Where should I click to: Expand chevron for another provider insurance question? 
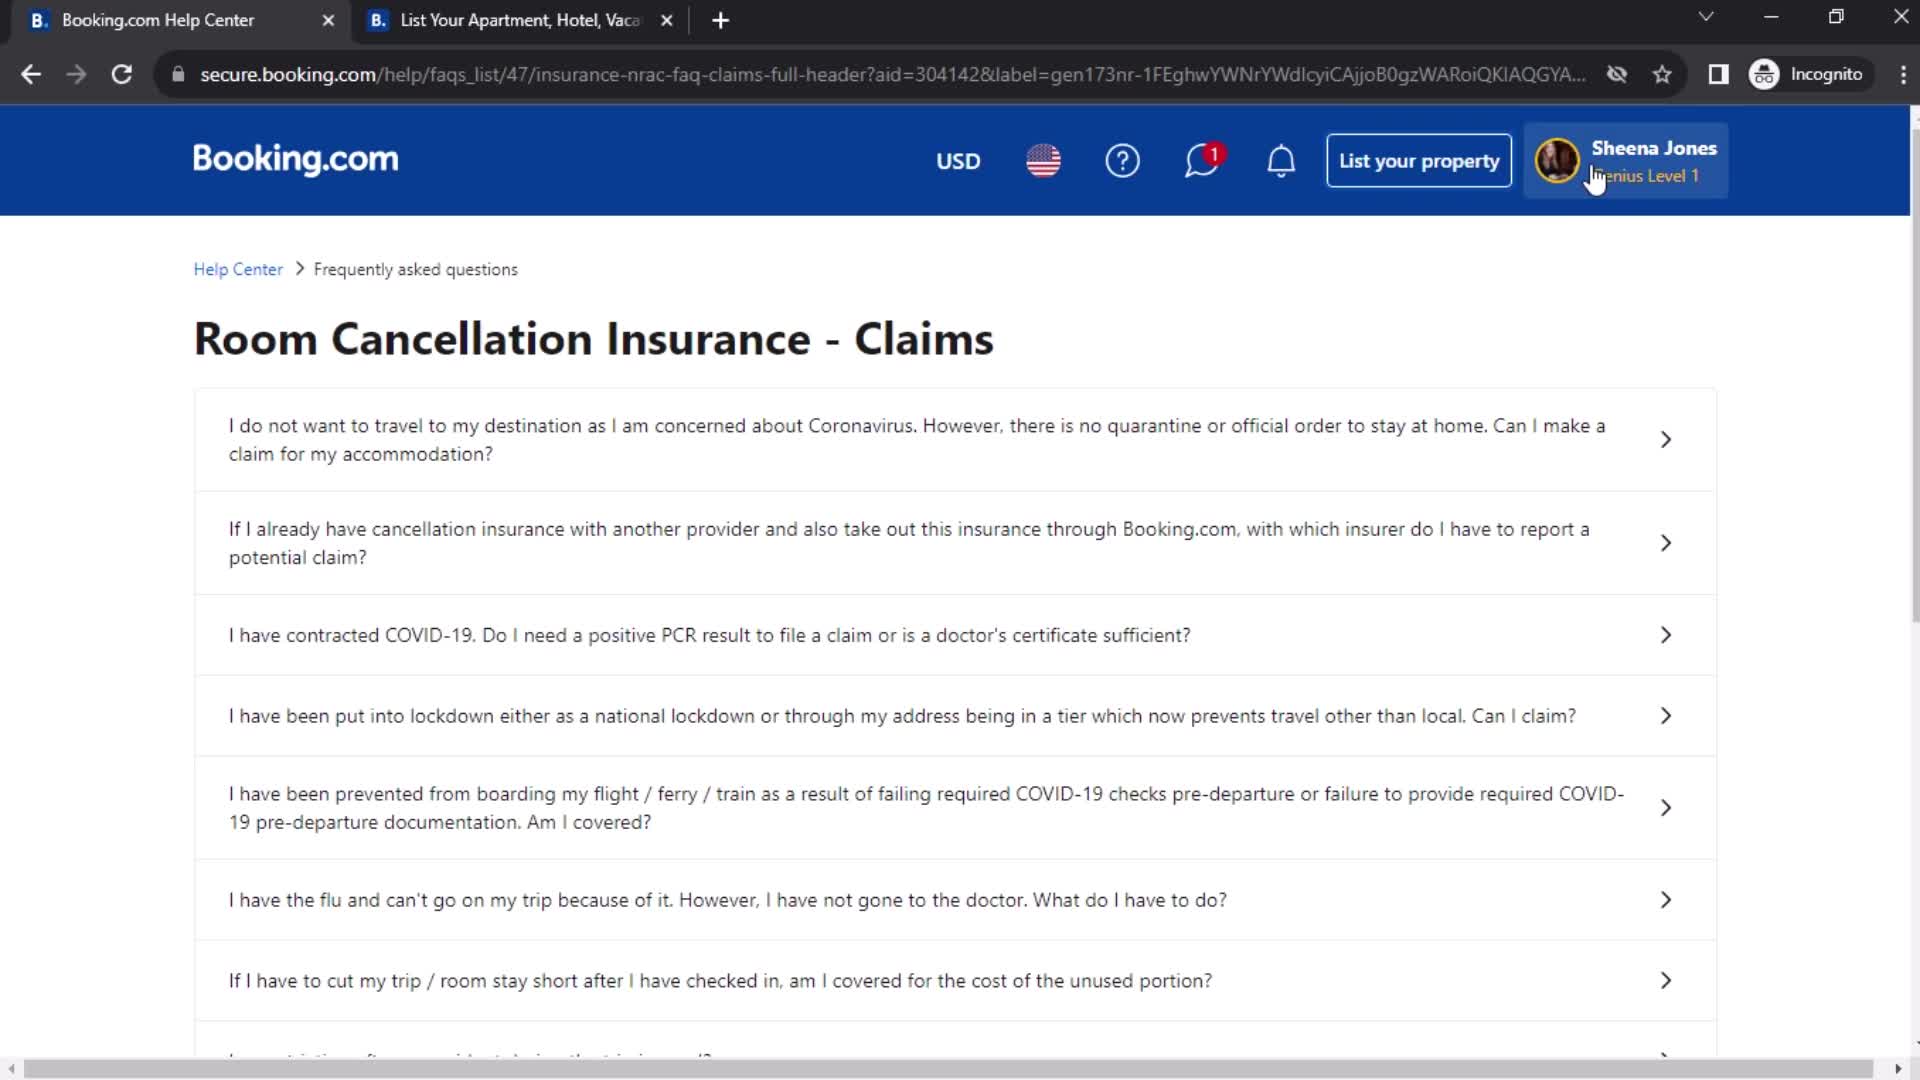pyautogui.click(x=1665, y=543)
